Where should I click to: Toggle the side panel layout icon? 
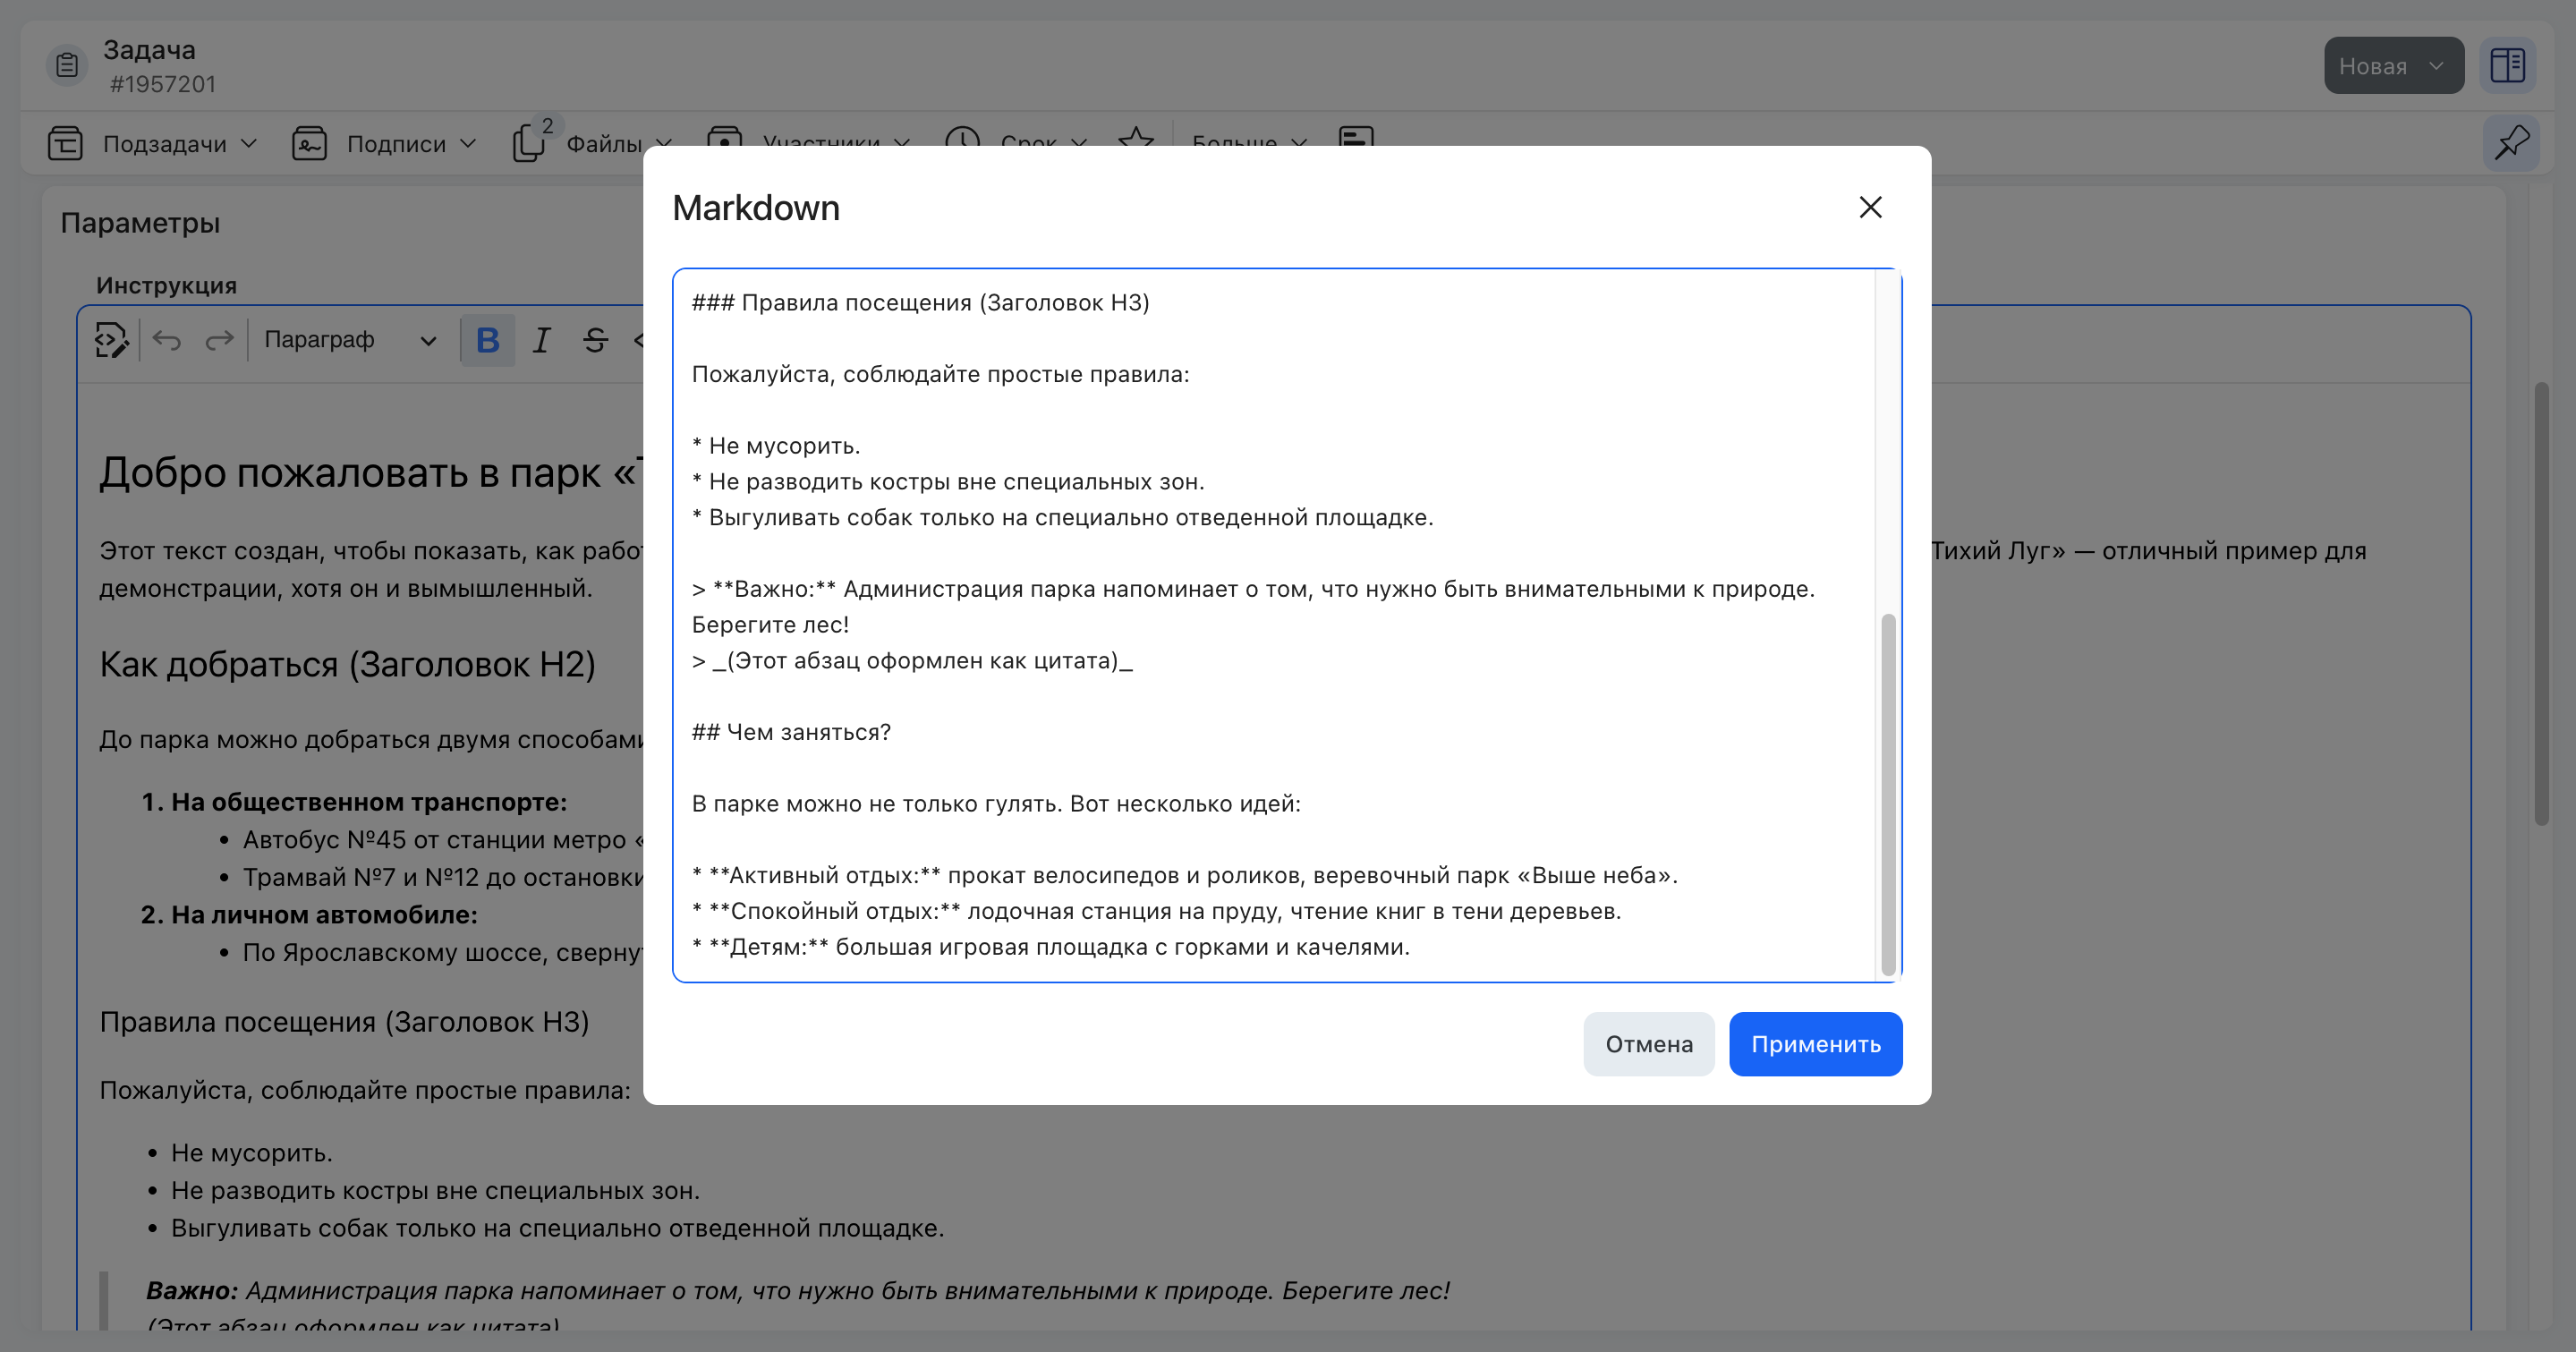[2507, 66]
